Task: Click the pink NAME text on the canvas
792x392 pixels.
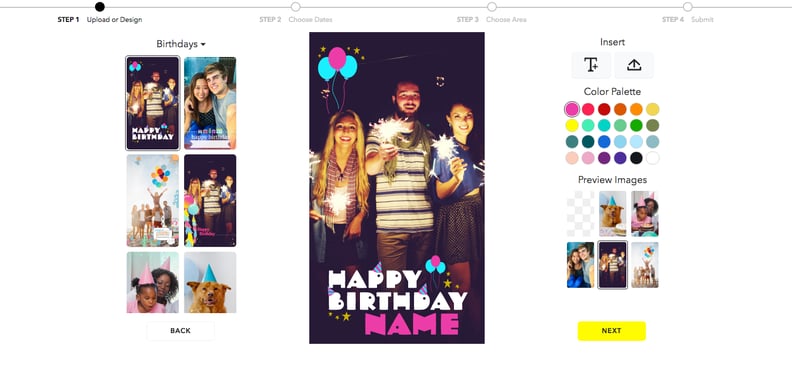Action: coord(412,324)
